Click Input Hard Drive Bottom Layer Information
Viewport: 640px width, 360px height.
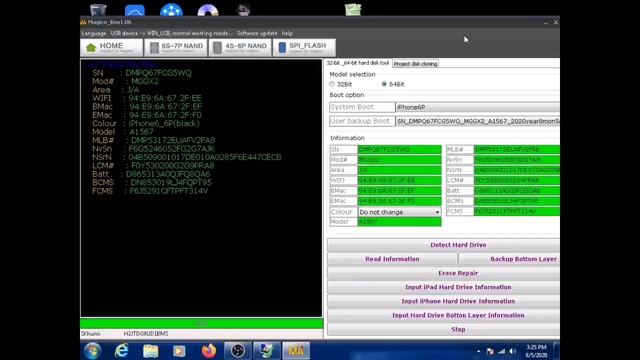[444, 315]
